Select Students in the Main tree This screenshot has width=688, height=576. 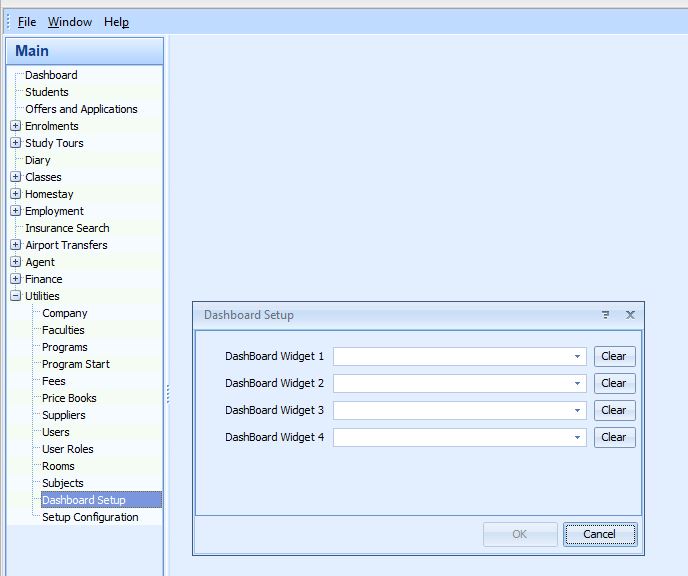[47, 92]
